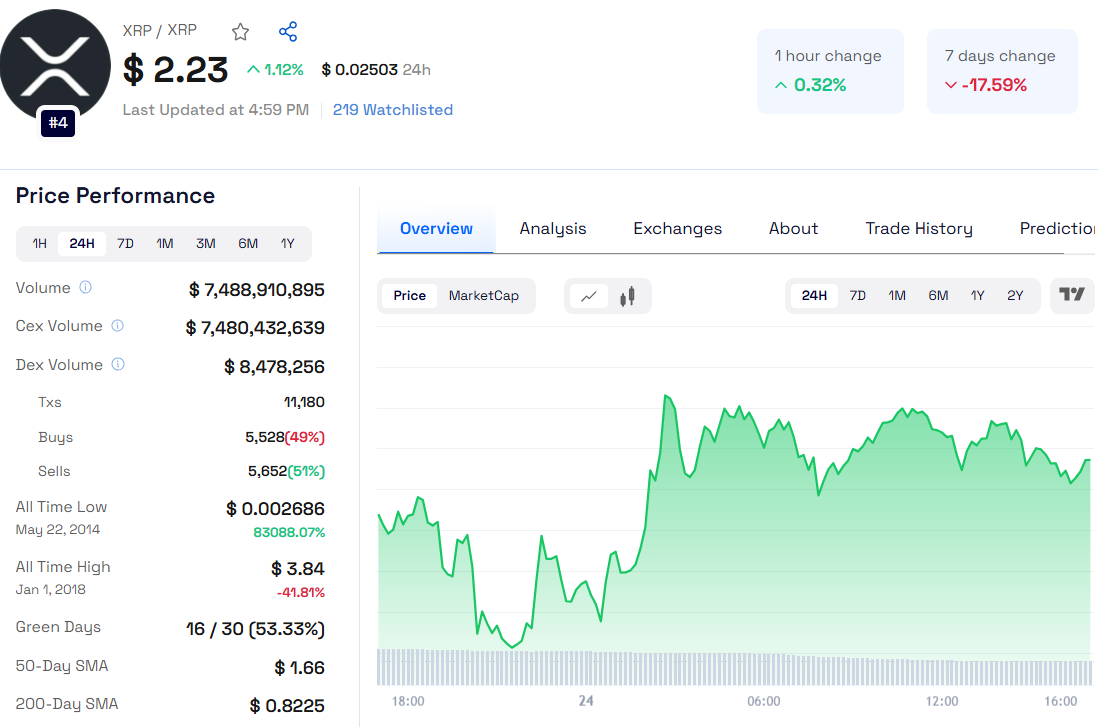Screen dimensions: 1098x727
Task: Click the Dex Volume value $ 8,478,256
Action: click(x=274, y=367)
